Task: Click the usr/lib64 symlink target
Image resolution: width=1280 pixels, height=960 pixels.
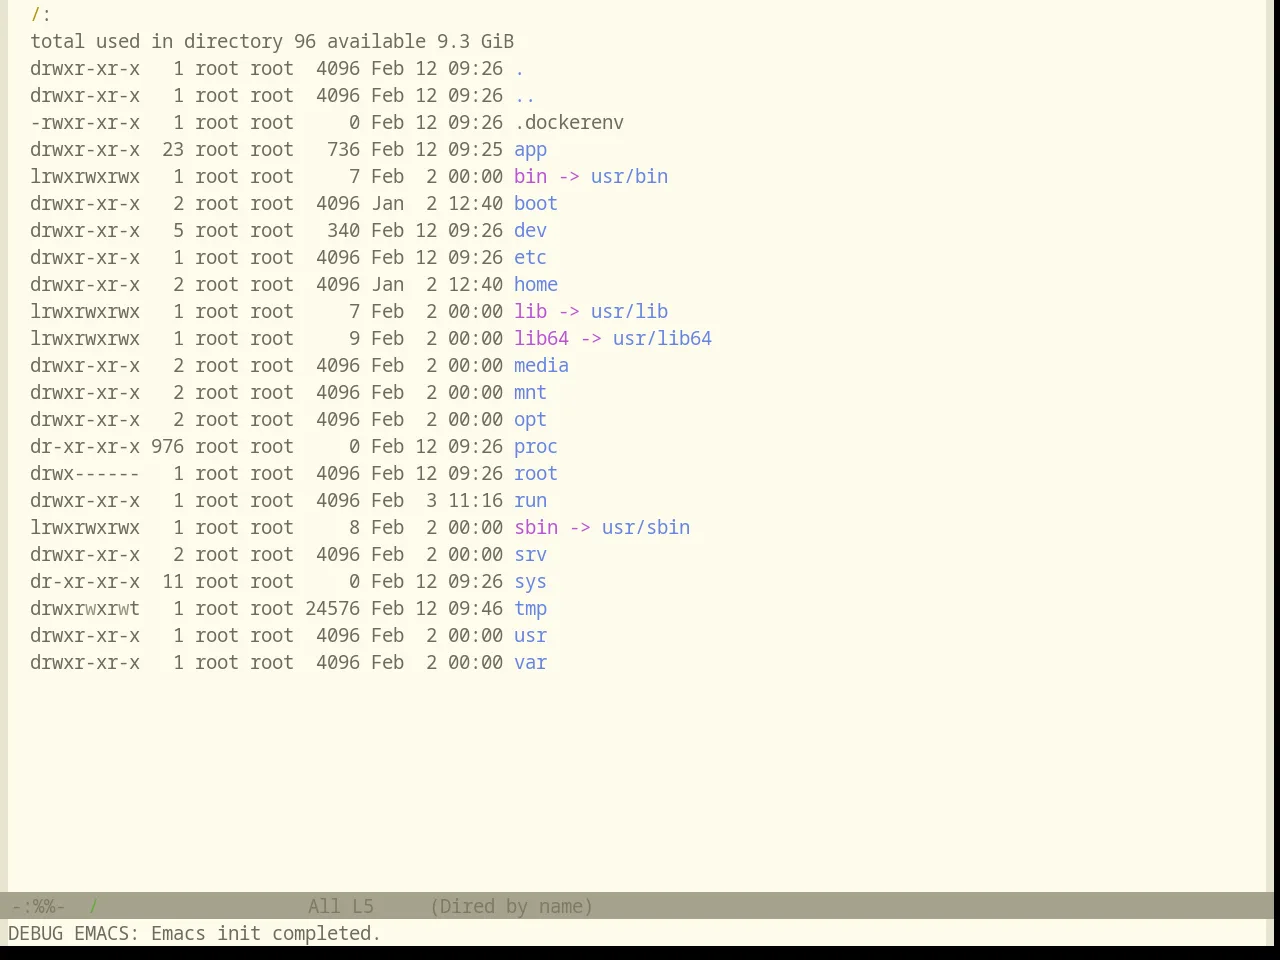Action: coord(662,339)
